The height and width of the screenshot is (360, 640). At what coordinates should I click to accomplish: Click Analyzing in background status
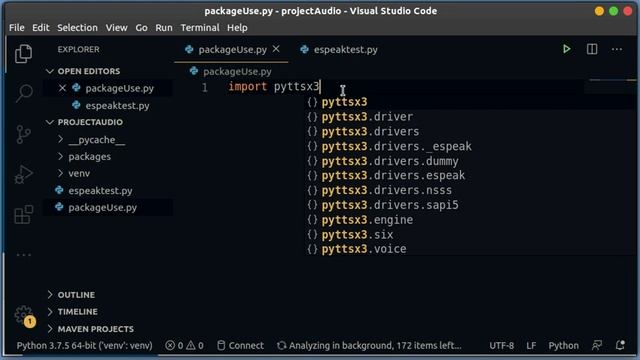point(369,345)
